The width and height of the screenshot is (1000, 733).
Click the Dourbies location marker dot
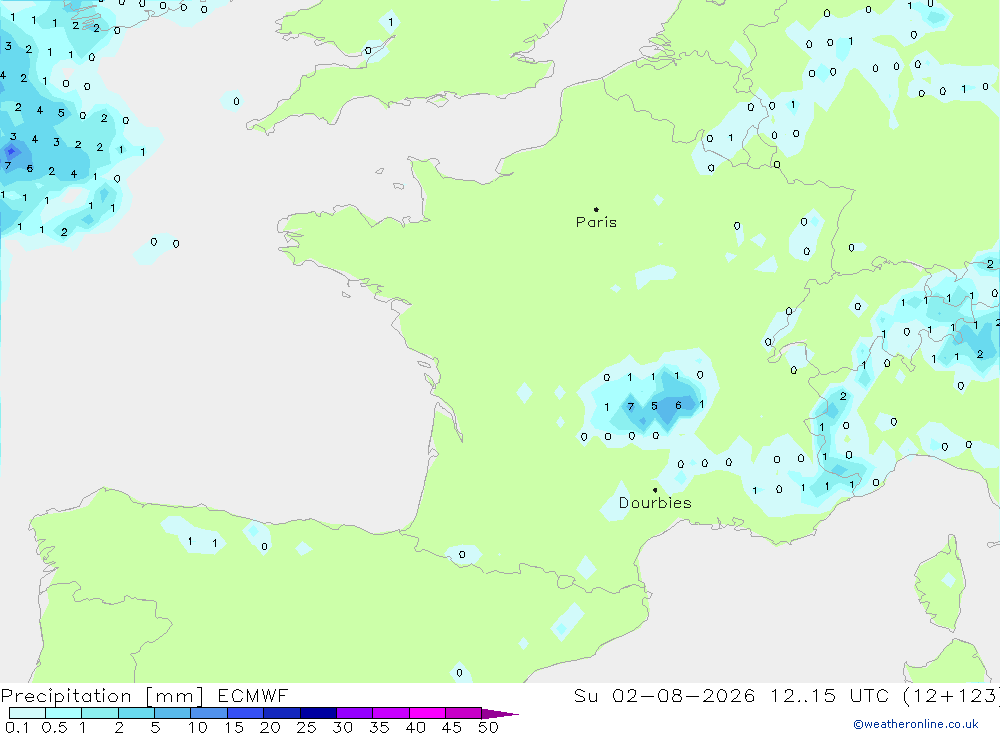[x=655, y=490]
